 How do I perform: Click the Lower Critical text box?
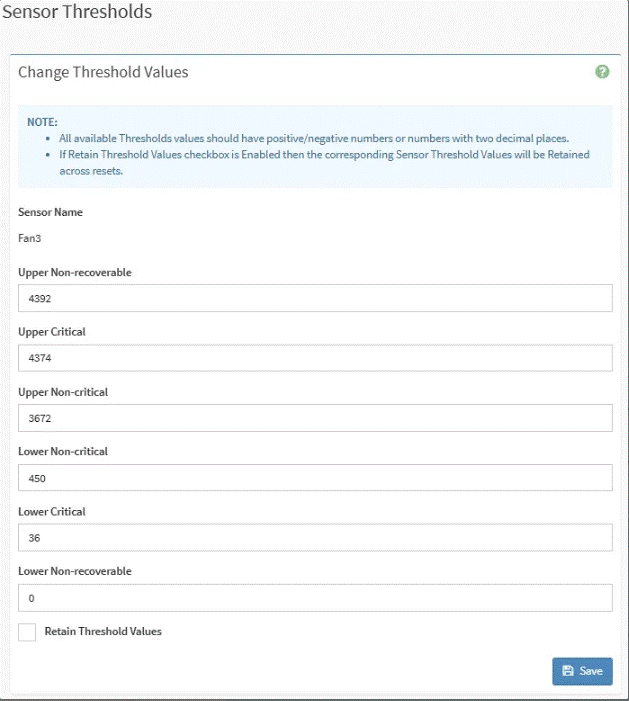tap(315, 538)
